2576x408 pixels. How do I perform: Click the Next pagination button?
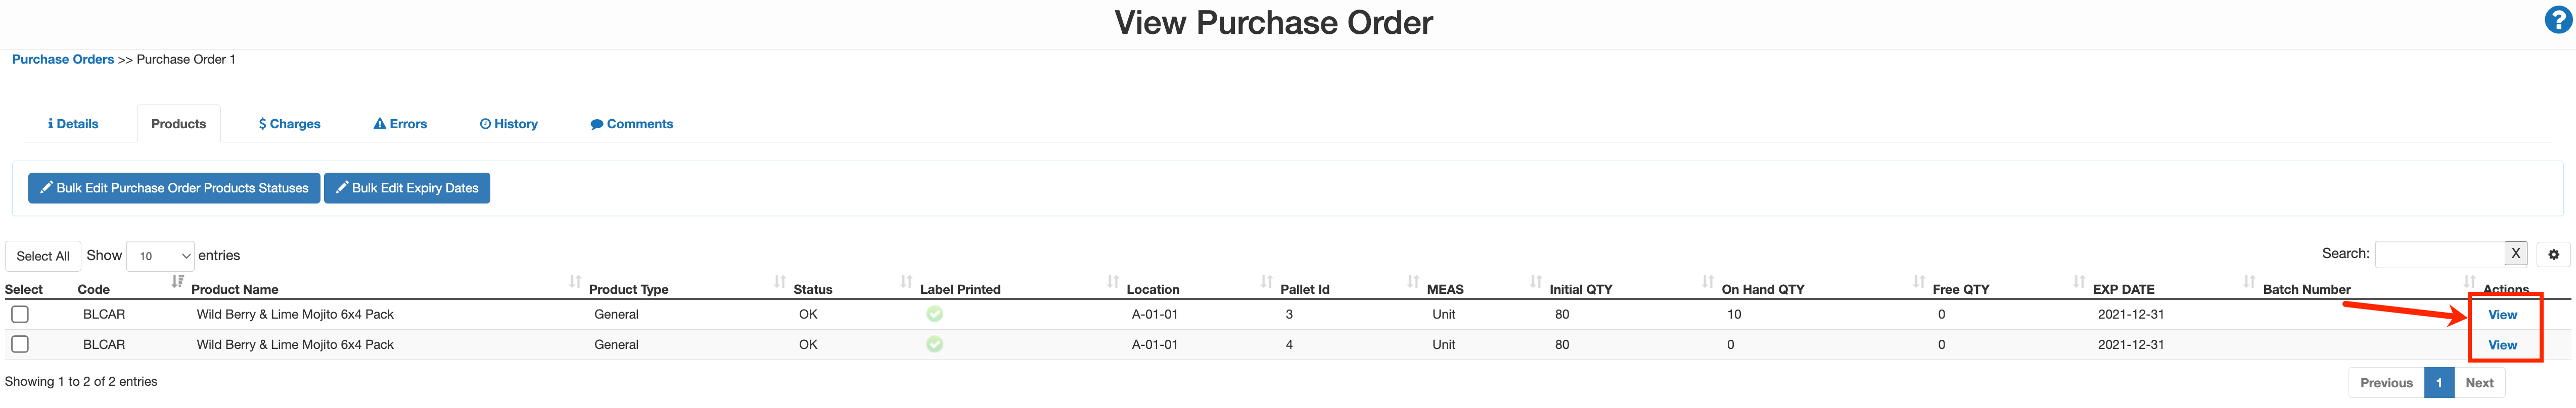pos(2479,382)
